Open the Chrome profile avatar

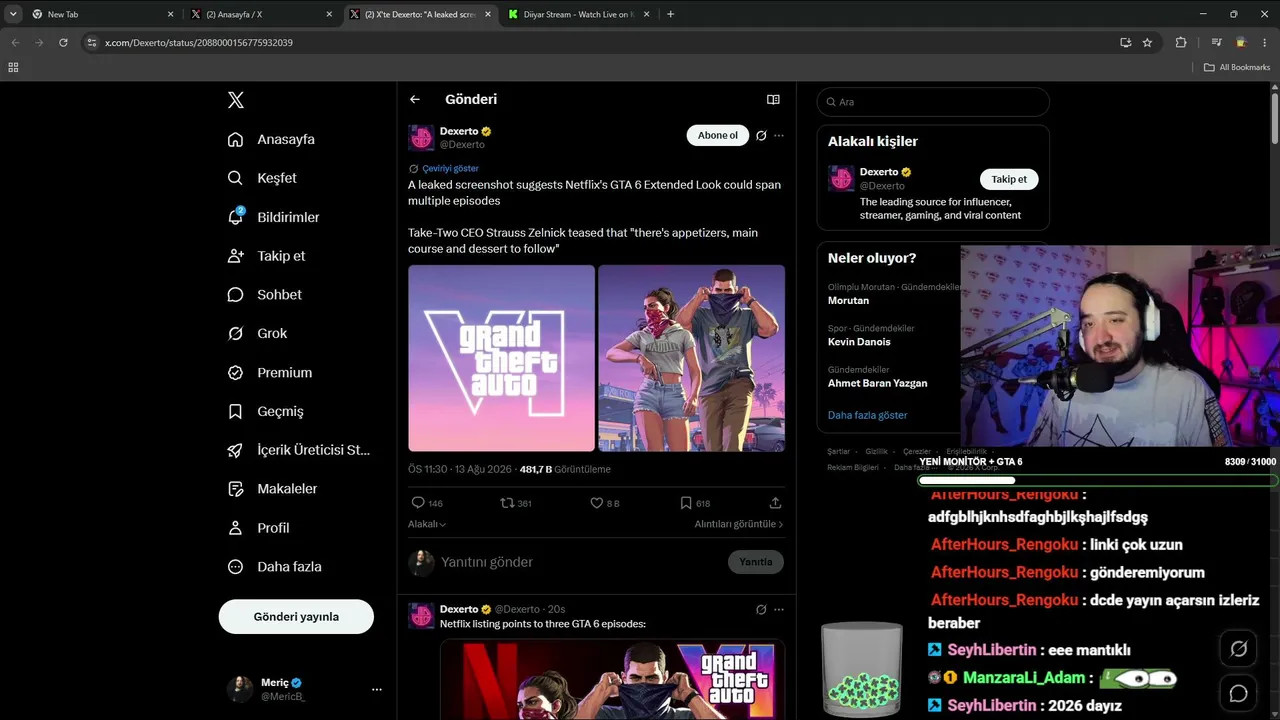1241,43
